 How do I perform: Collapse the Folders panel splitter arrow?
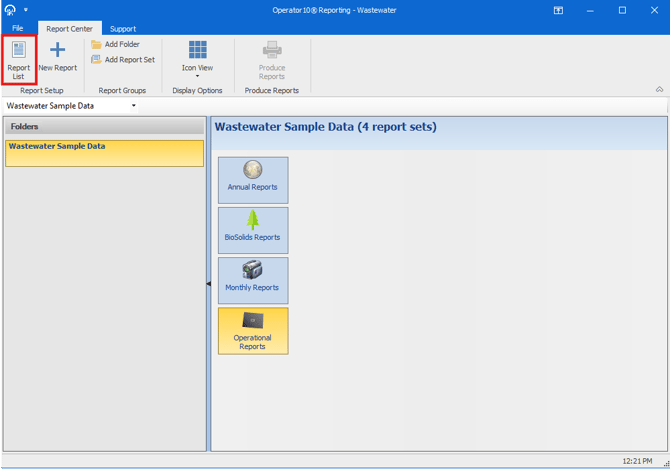[x=208, y=285]
